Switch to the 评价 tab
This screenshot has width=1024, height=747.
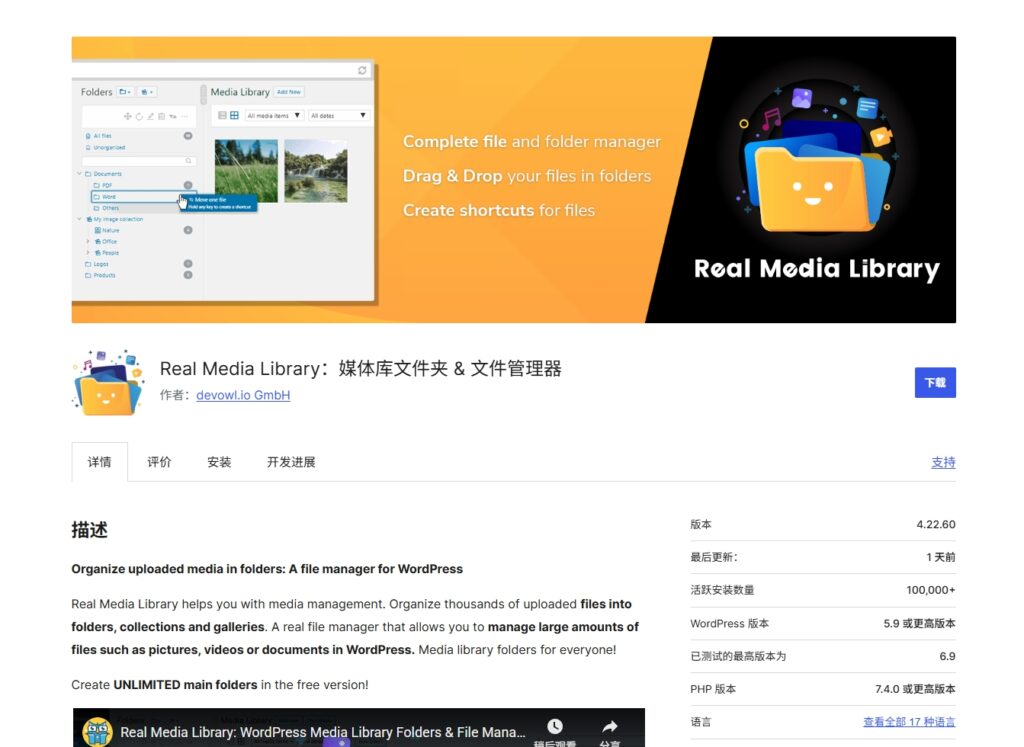(159, 462)
